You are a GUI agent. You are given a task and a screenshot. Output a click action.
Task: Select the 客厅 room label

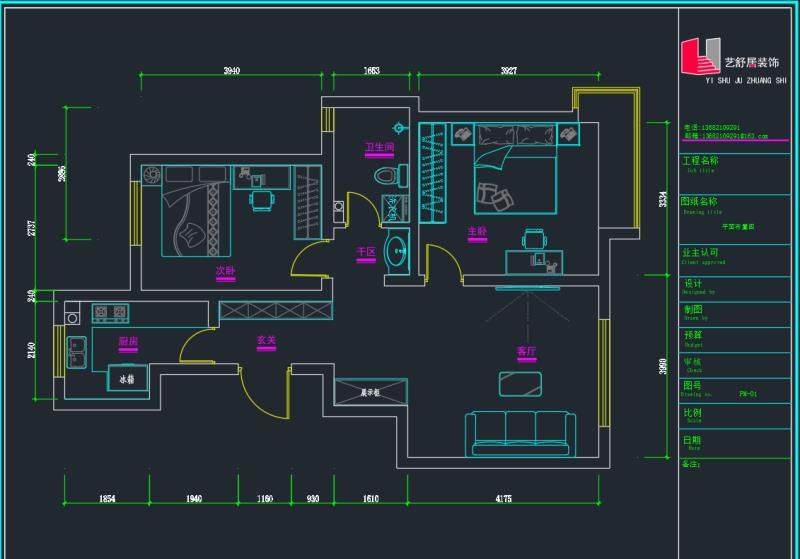click(526, 351)
